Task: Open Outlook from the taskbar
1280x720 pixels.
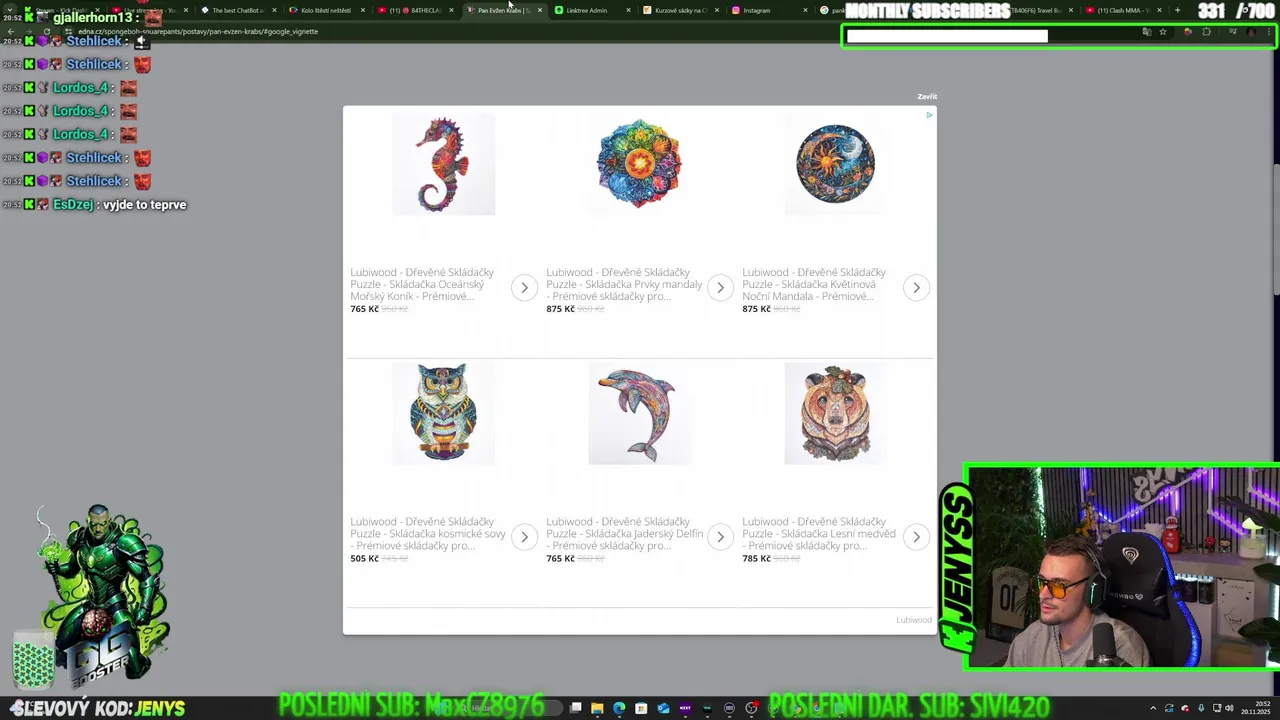Action: (663, 708)
